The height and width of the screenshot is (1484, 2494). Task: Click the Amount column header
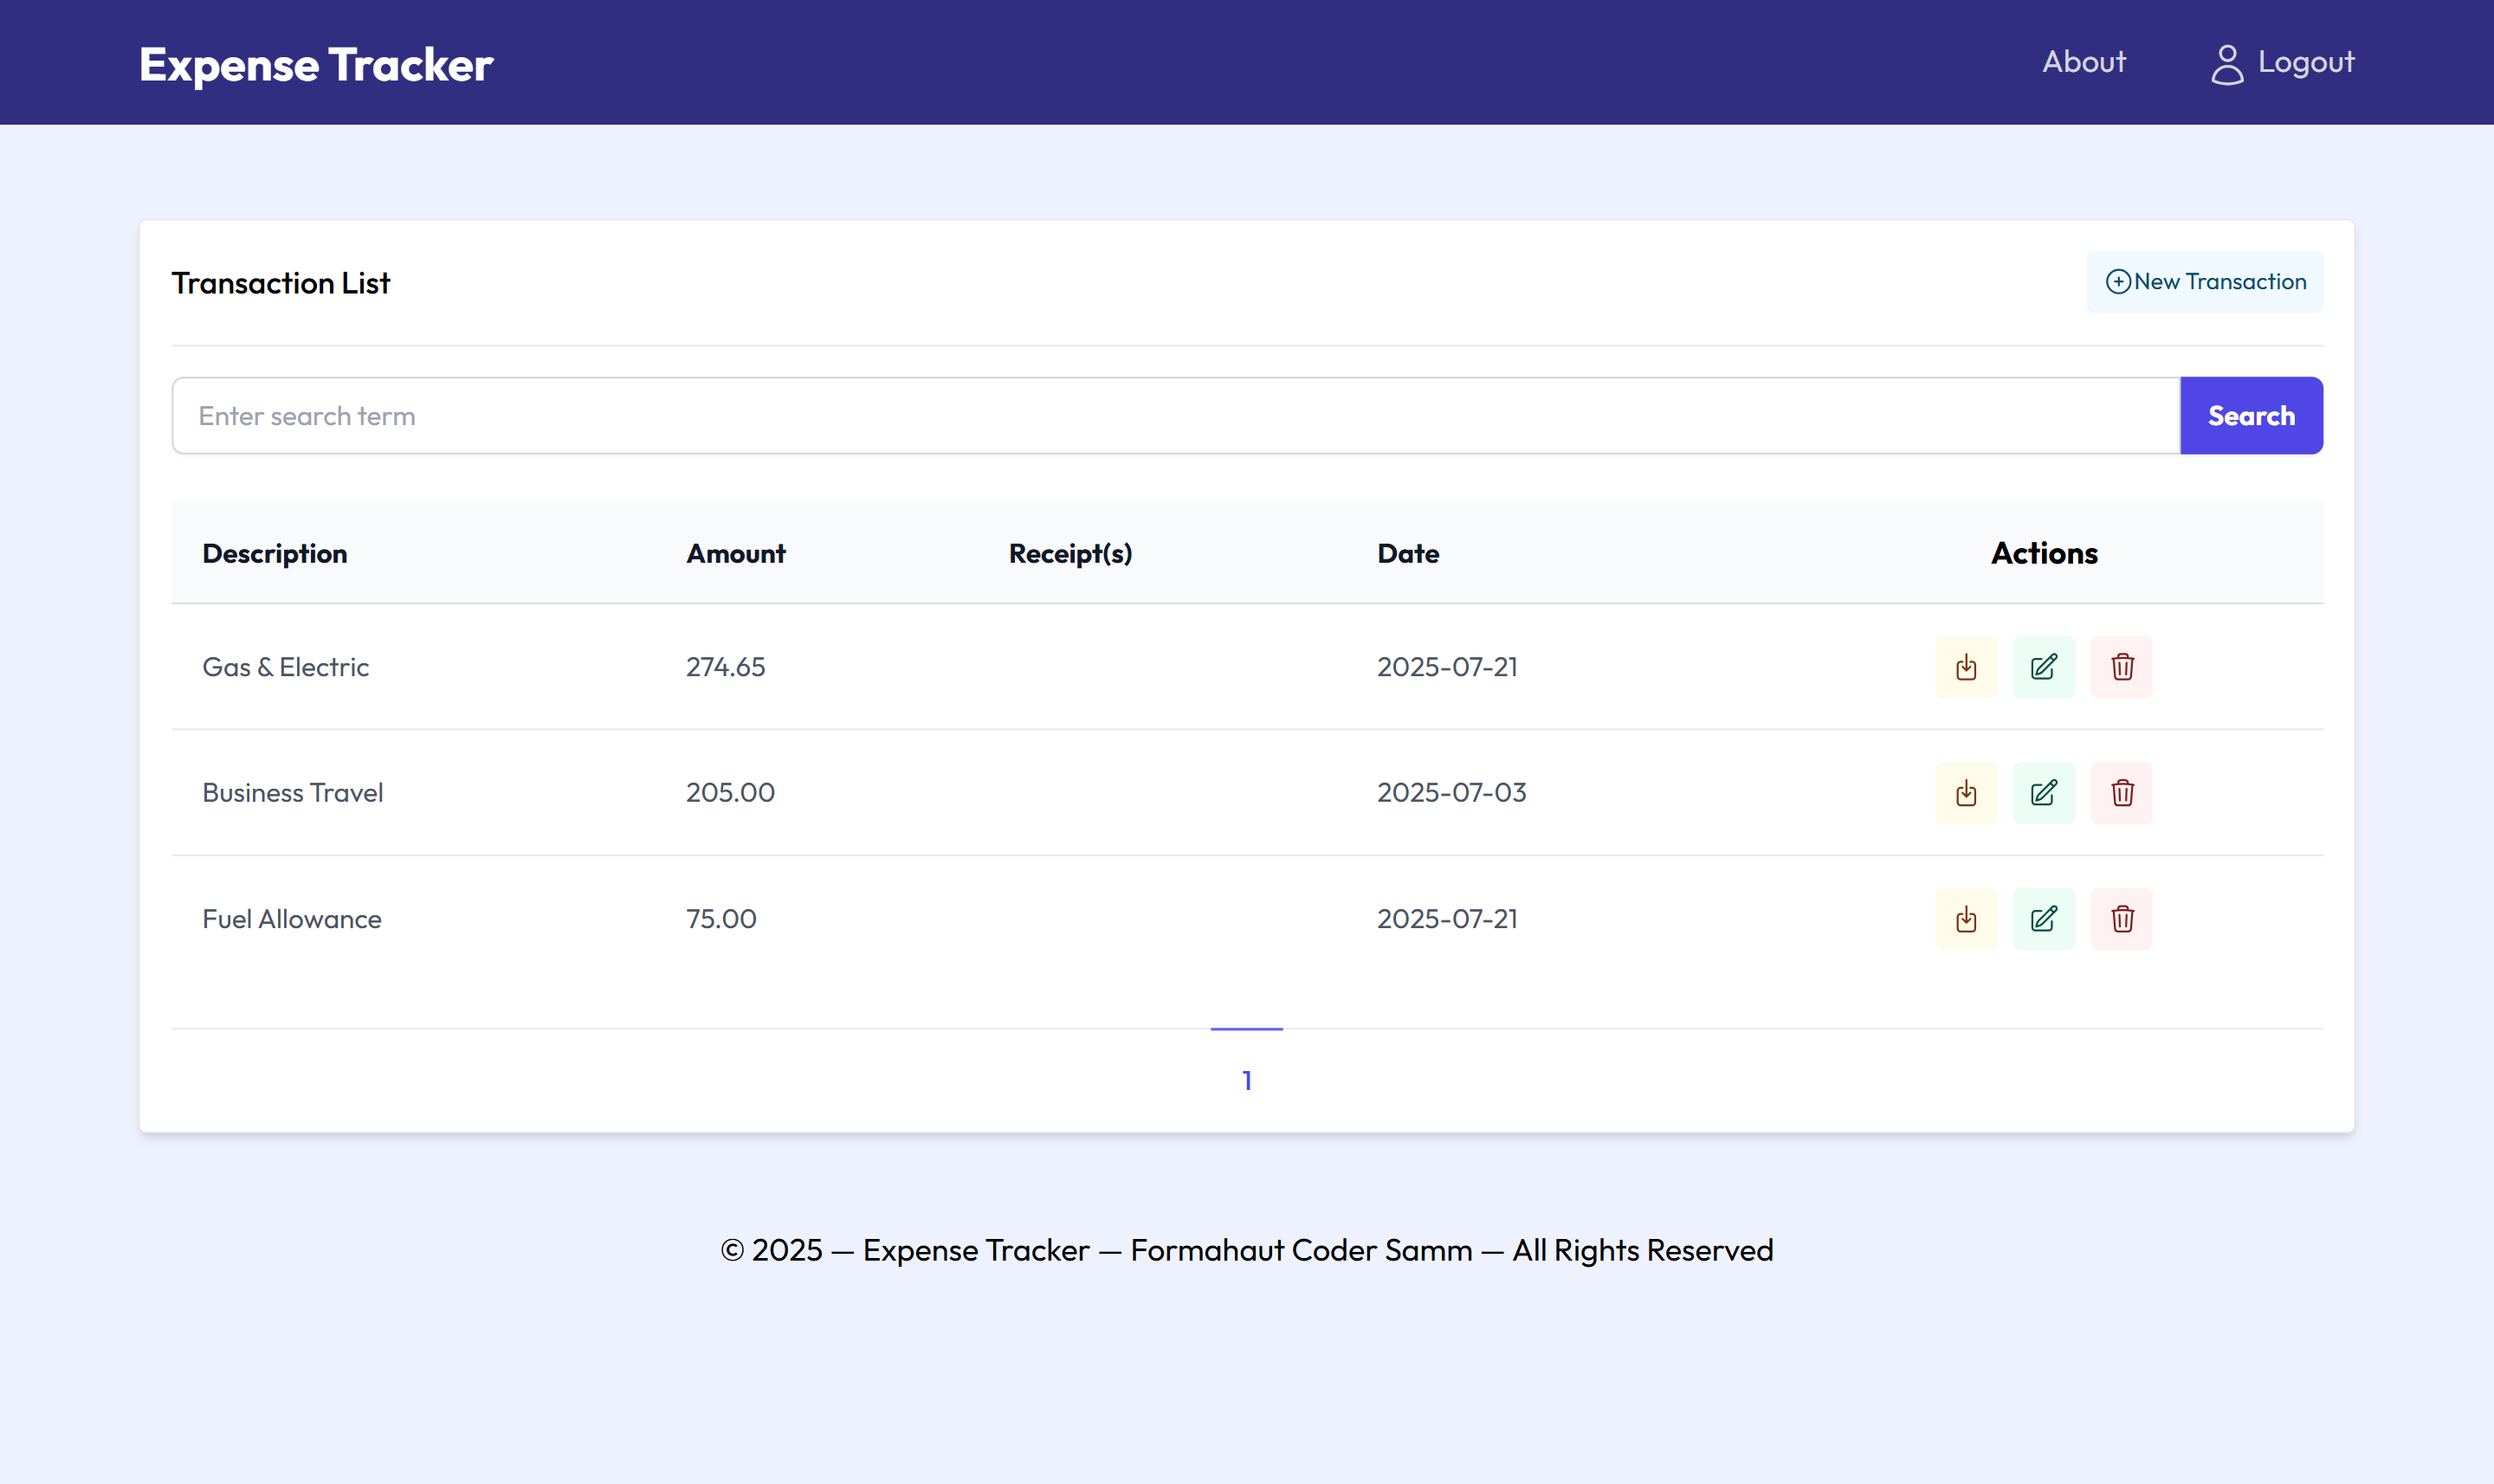(x=735, y=554)
